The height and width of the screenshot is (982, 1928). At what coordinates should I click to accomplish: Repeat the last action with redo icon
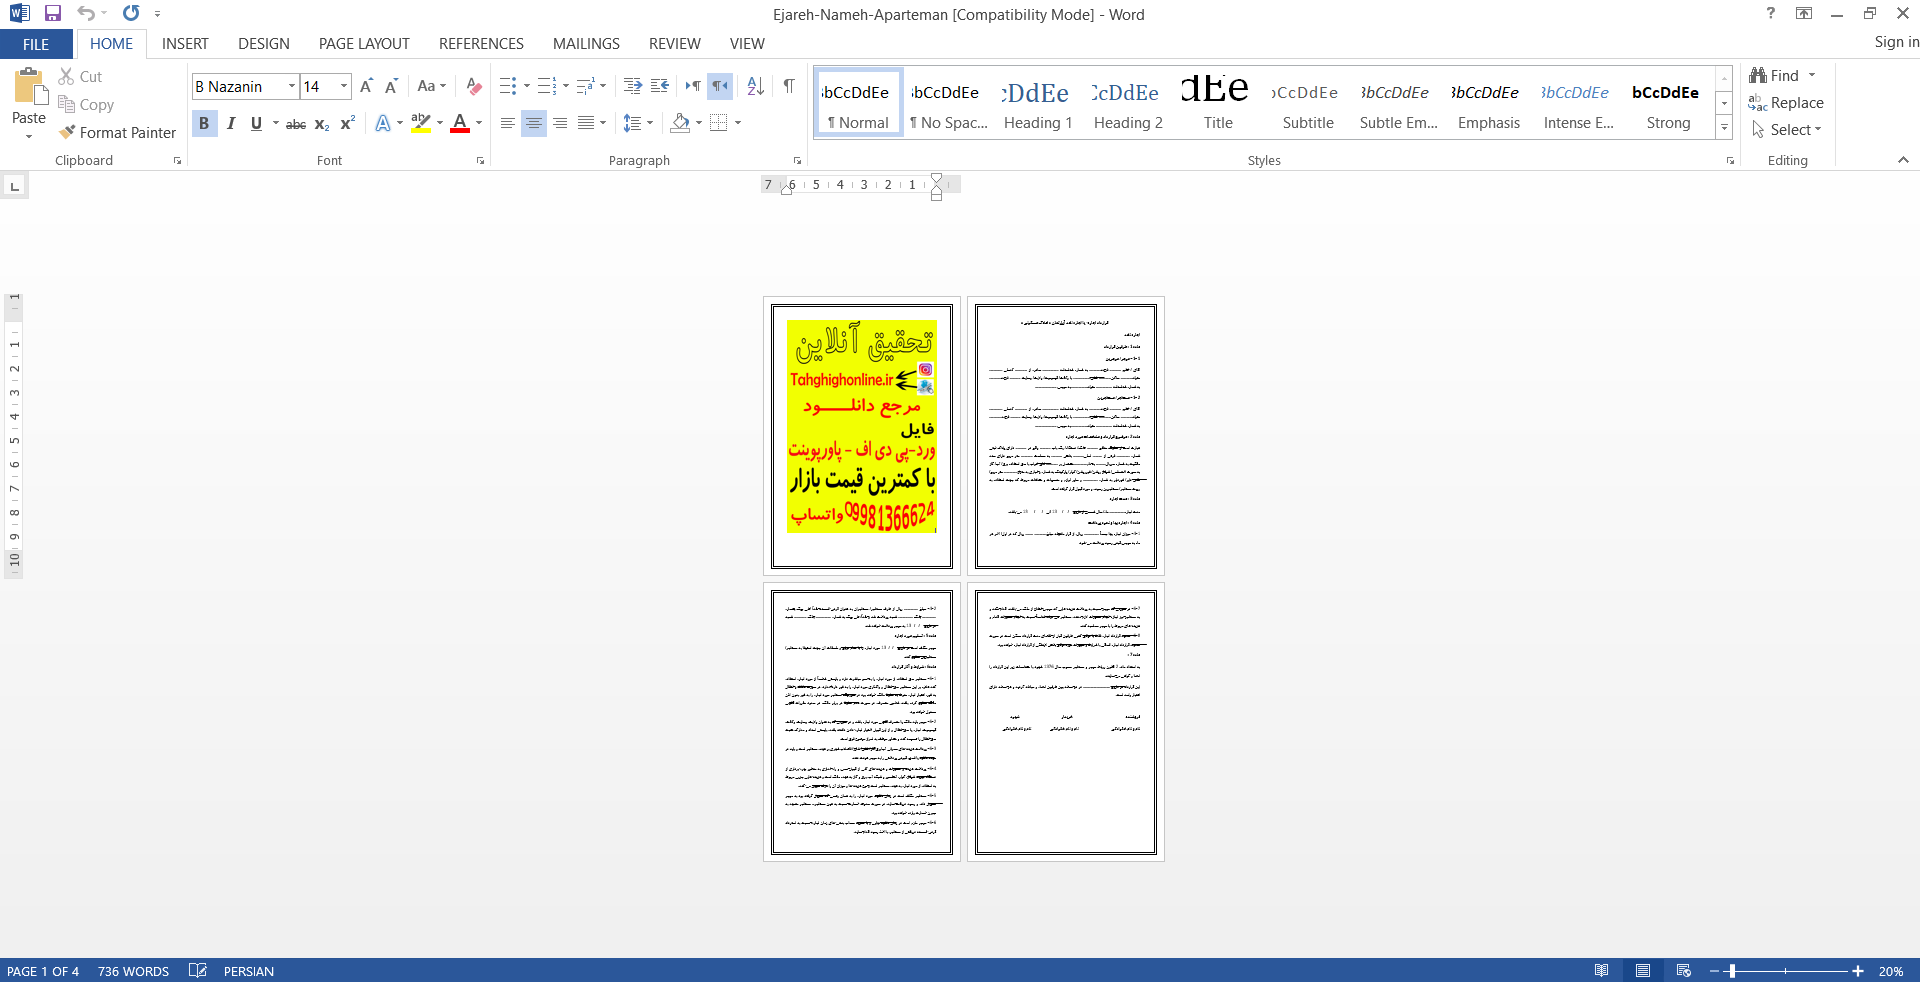tap(131, 14)
